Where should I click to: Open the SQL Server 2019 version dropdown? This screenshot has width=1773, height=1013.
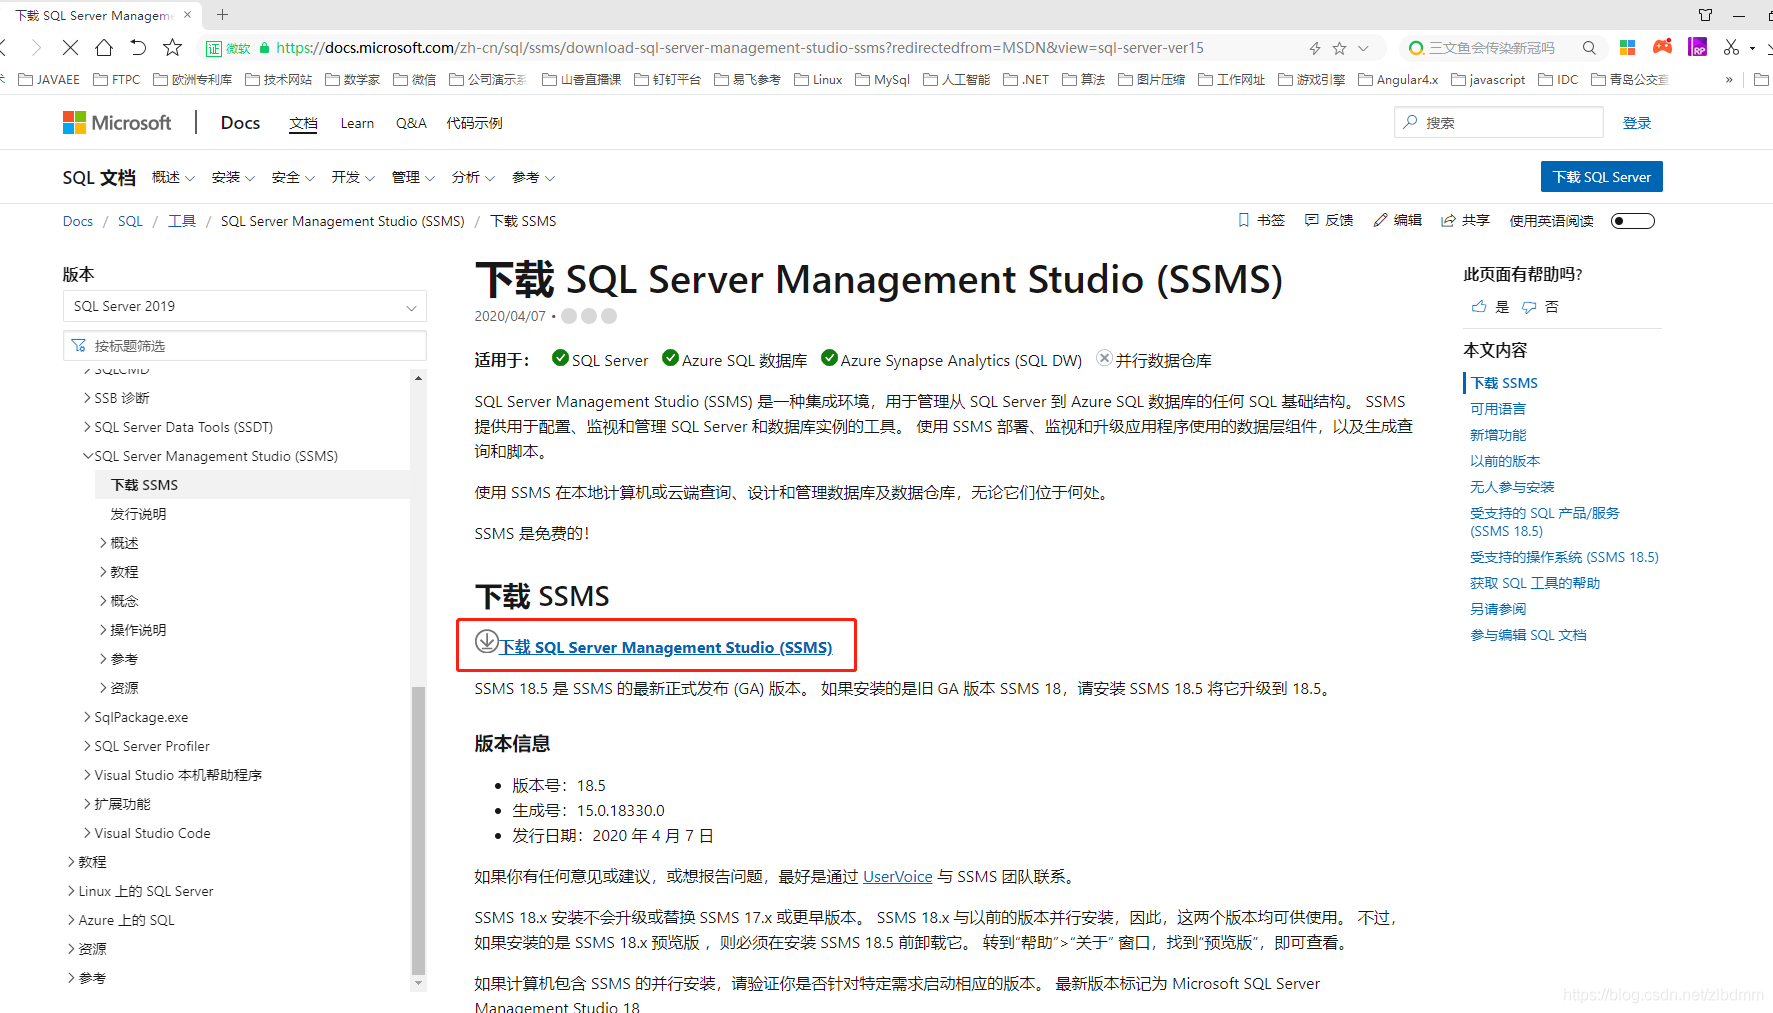243,306
